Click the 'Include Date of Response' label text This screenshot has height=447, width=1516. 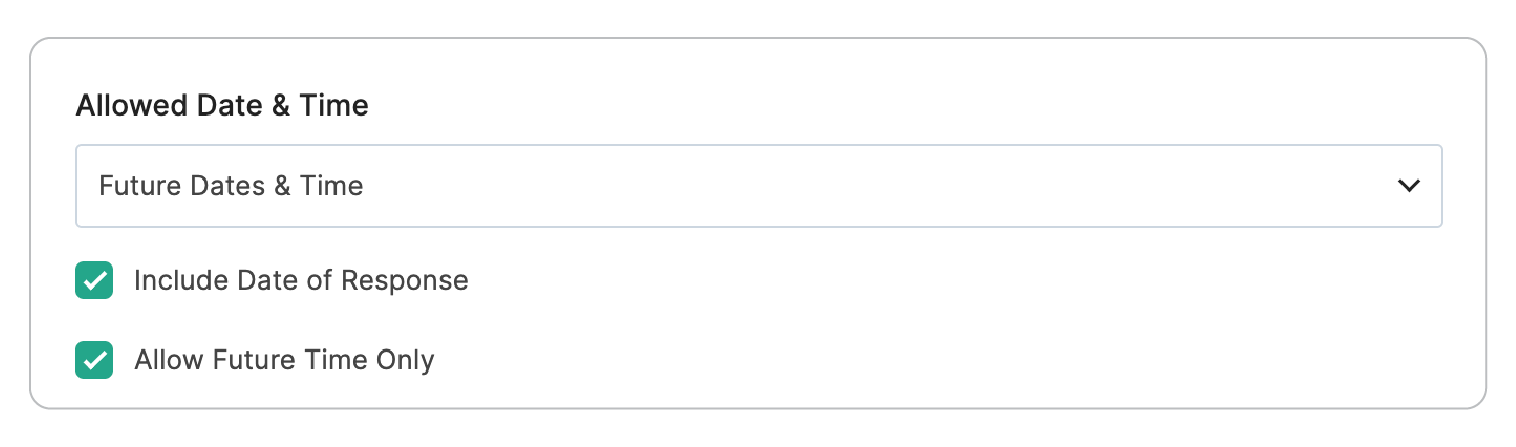click(301, 280)
